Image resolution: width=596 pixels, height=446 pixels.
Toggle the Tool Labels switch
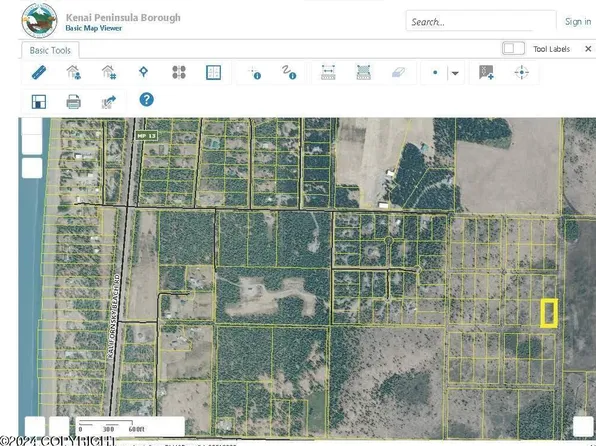point(513,49)
